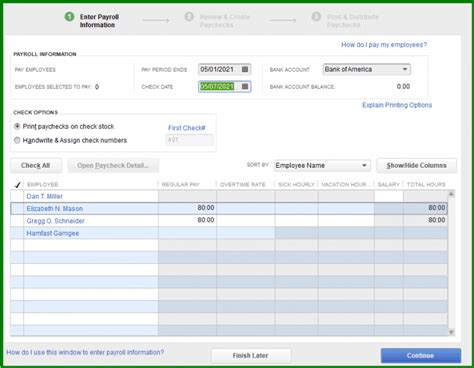Click the step 1 Enter Payroll Information icon
474x368 pixels.
(69, 17)
